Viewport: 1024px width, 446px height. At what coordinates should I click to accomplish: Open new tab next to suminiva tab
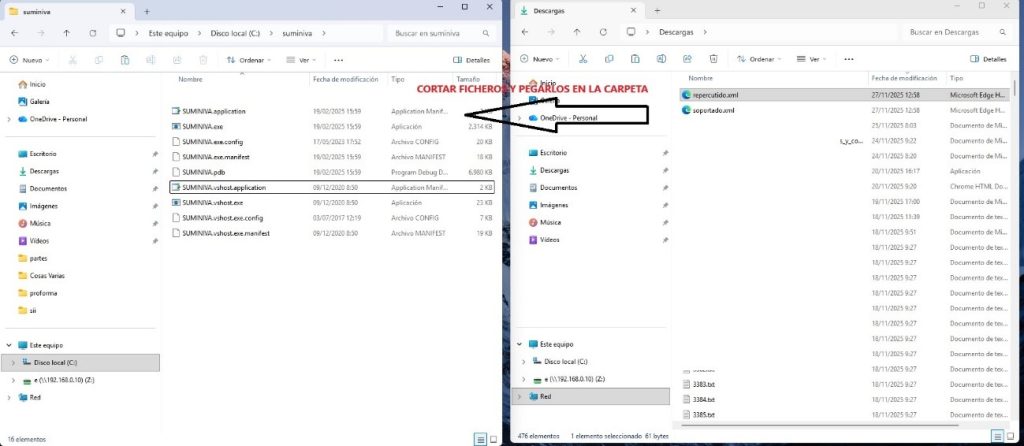point(147,11)
